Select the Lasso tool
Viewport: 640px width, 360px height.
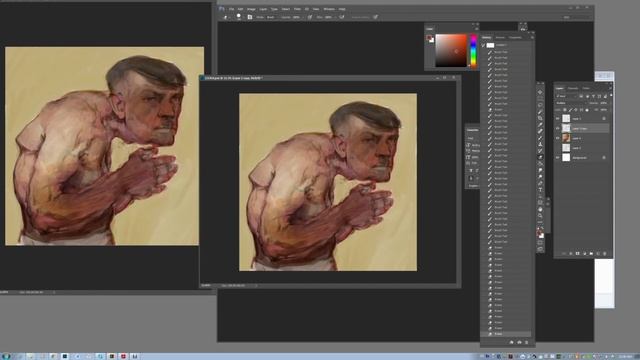click(x=540, y=105)
